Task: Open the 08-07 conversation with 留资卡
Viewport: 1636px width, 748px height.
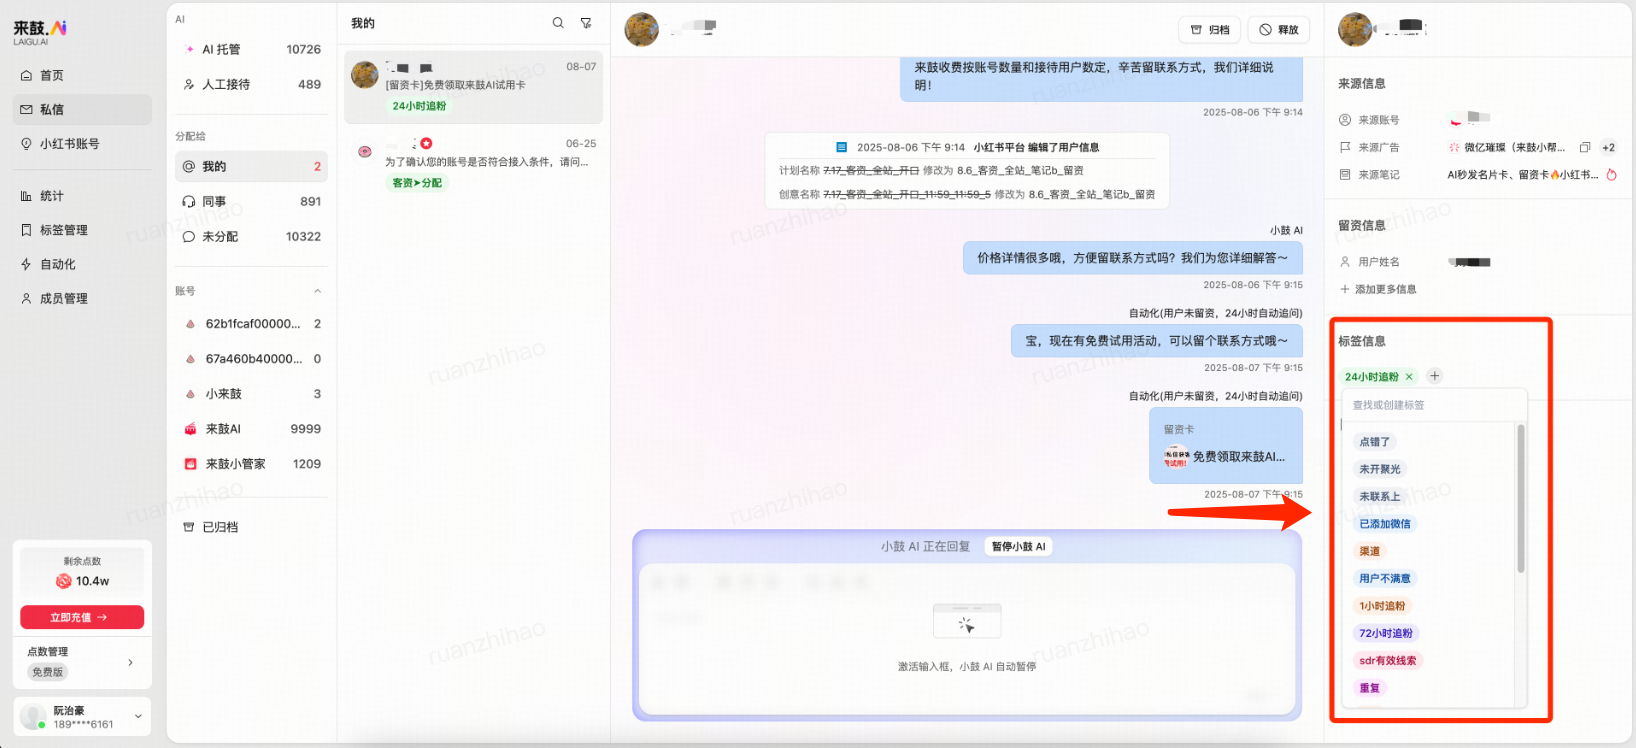Action: pos(474,87)
